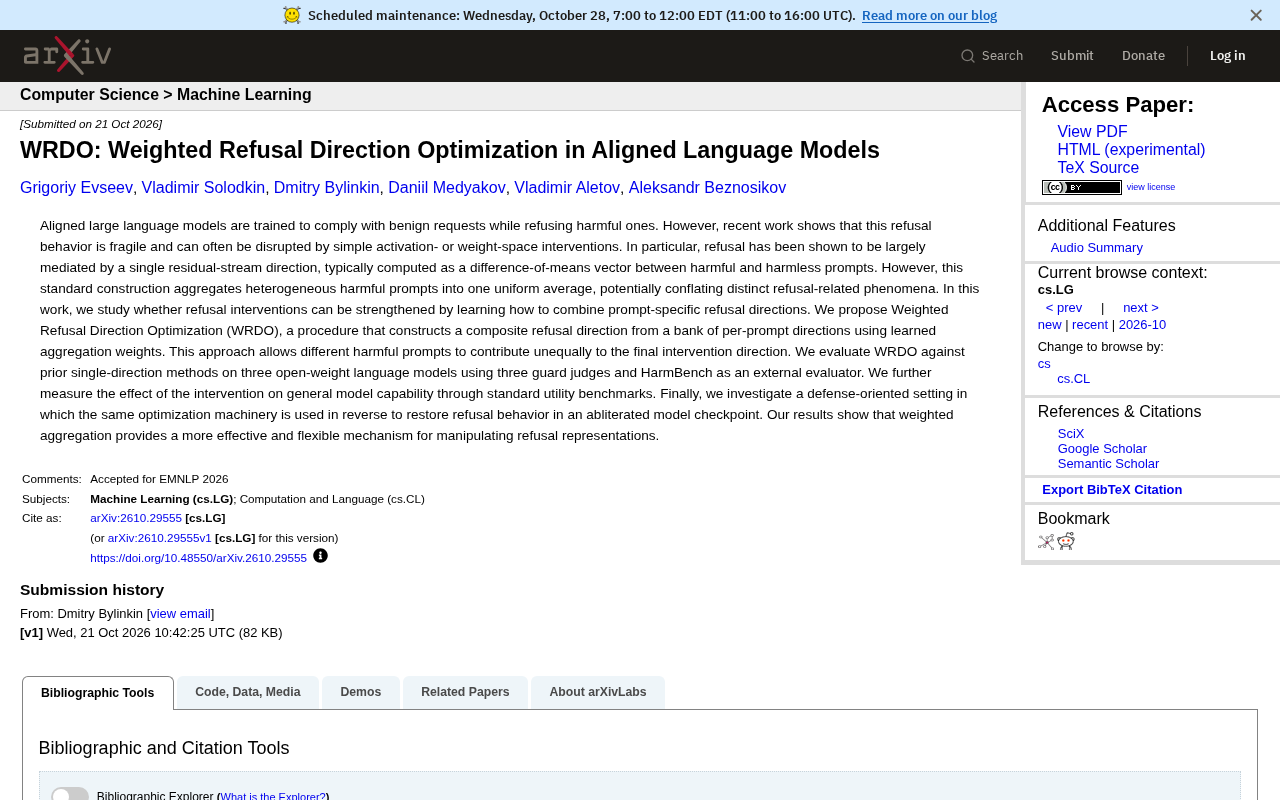The width and height of the screenshot is (1280, 800).
Task: Open the DOI link for arXiv.2610.29555
Action: pyautogui.click(x=198, y=558)
